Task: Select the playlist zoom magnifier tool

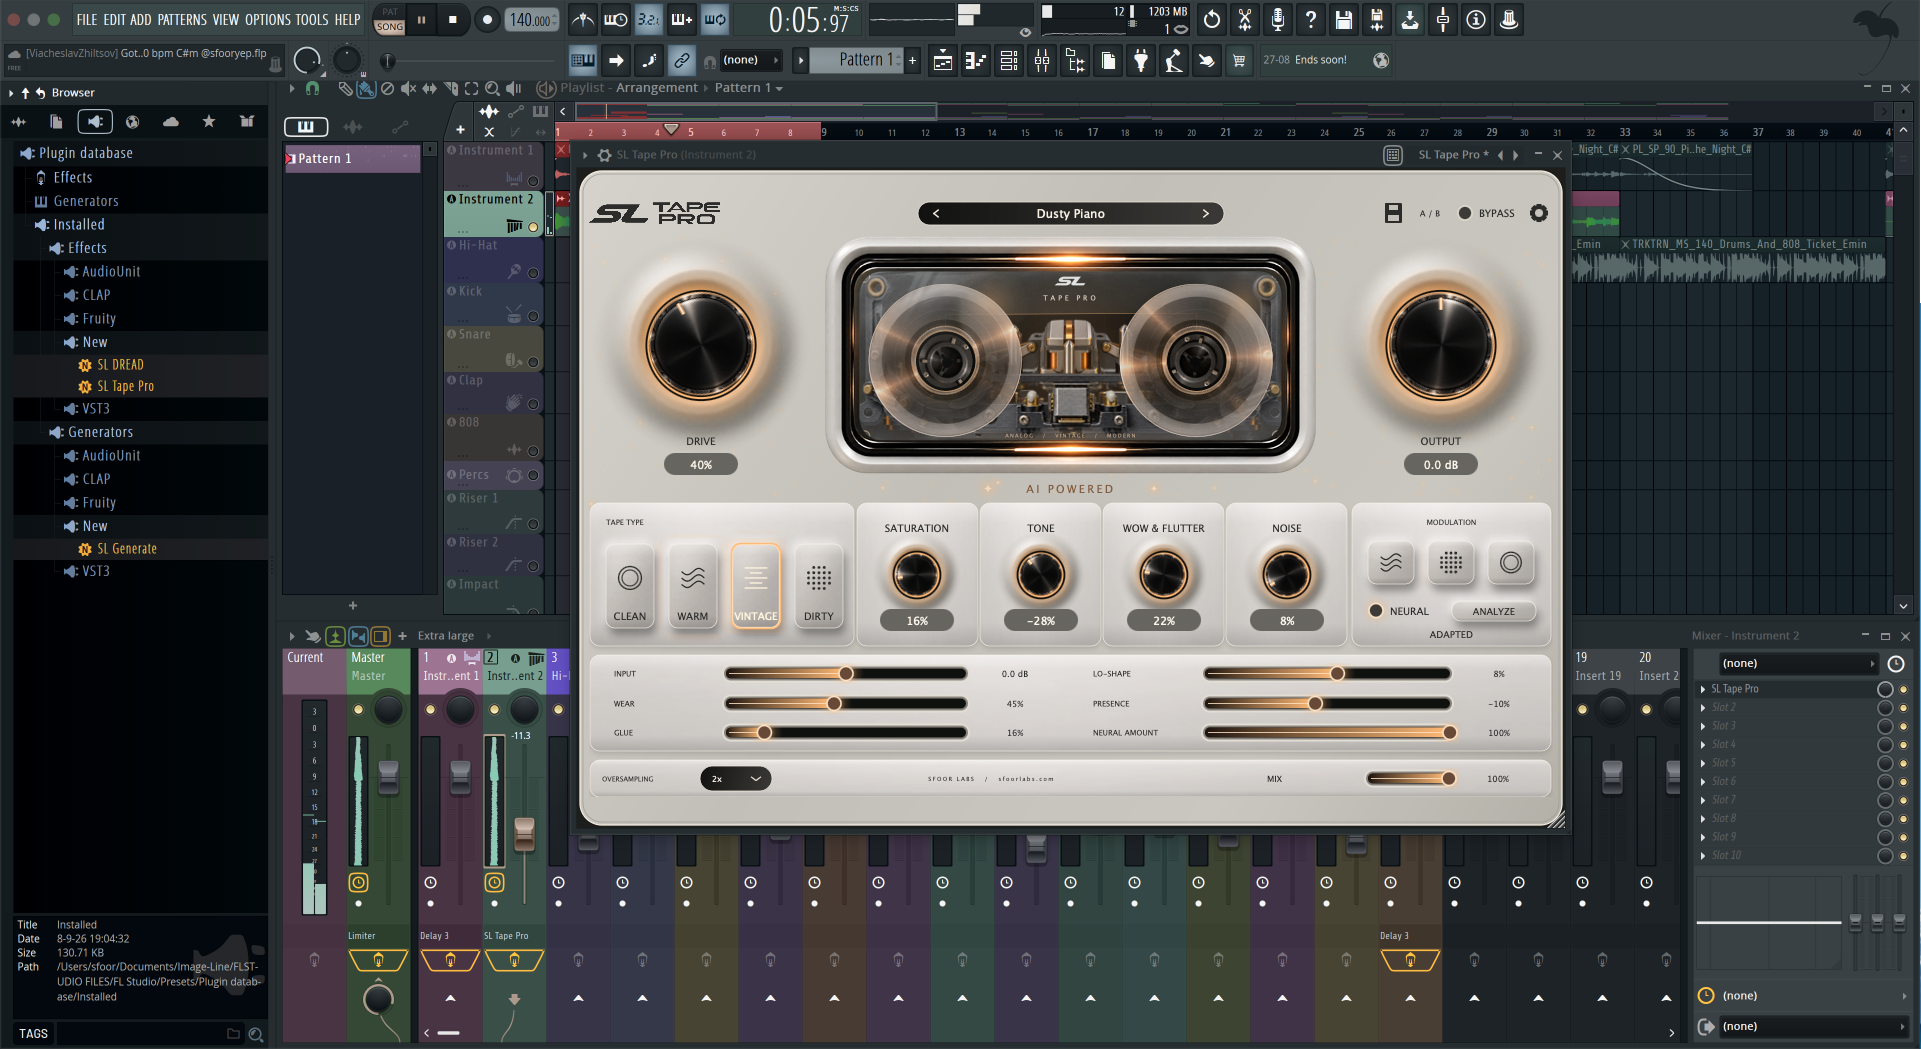Action: (x=492, y=88)
